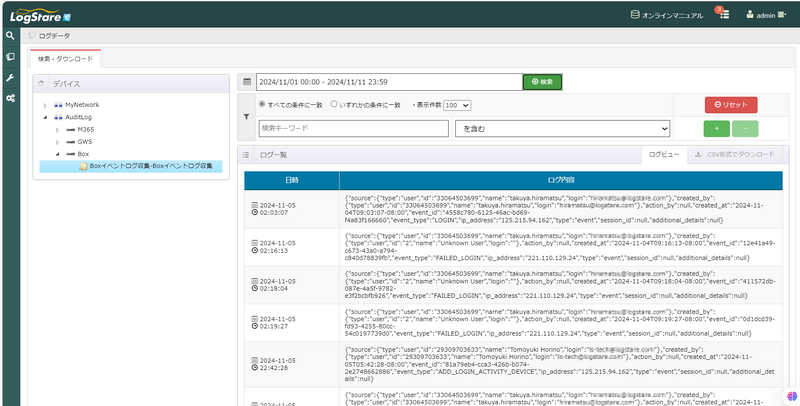800x406 pixels.
Task: Click the filter funnel icon
Action: tap(247, 116)
